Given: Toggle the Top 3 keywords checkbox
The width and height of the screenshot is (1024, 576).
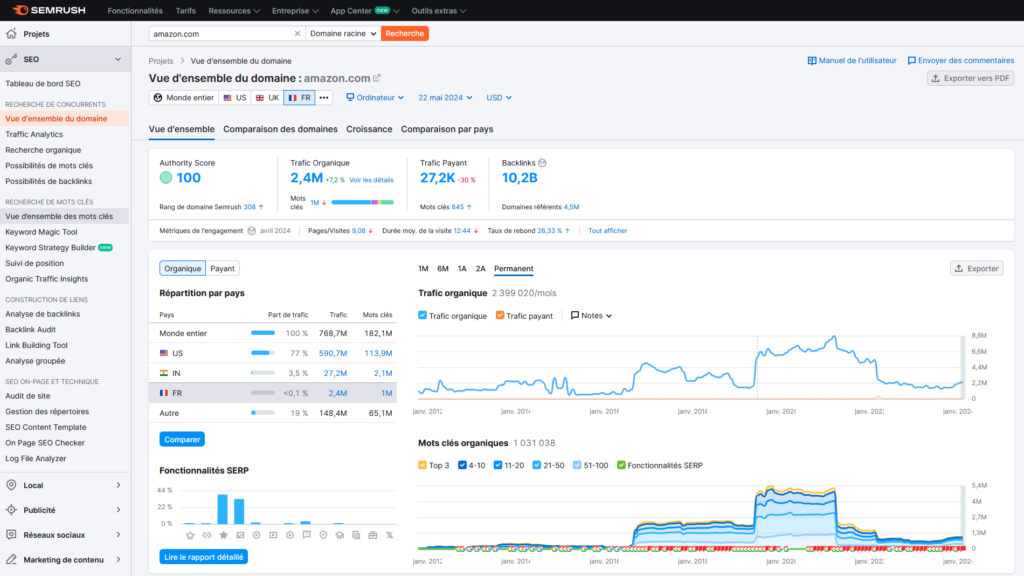Looking at the screenshot, I should (x=423, y=465).
